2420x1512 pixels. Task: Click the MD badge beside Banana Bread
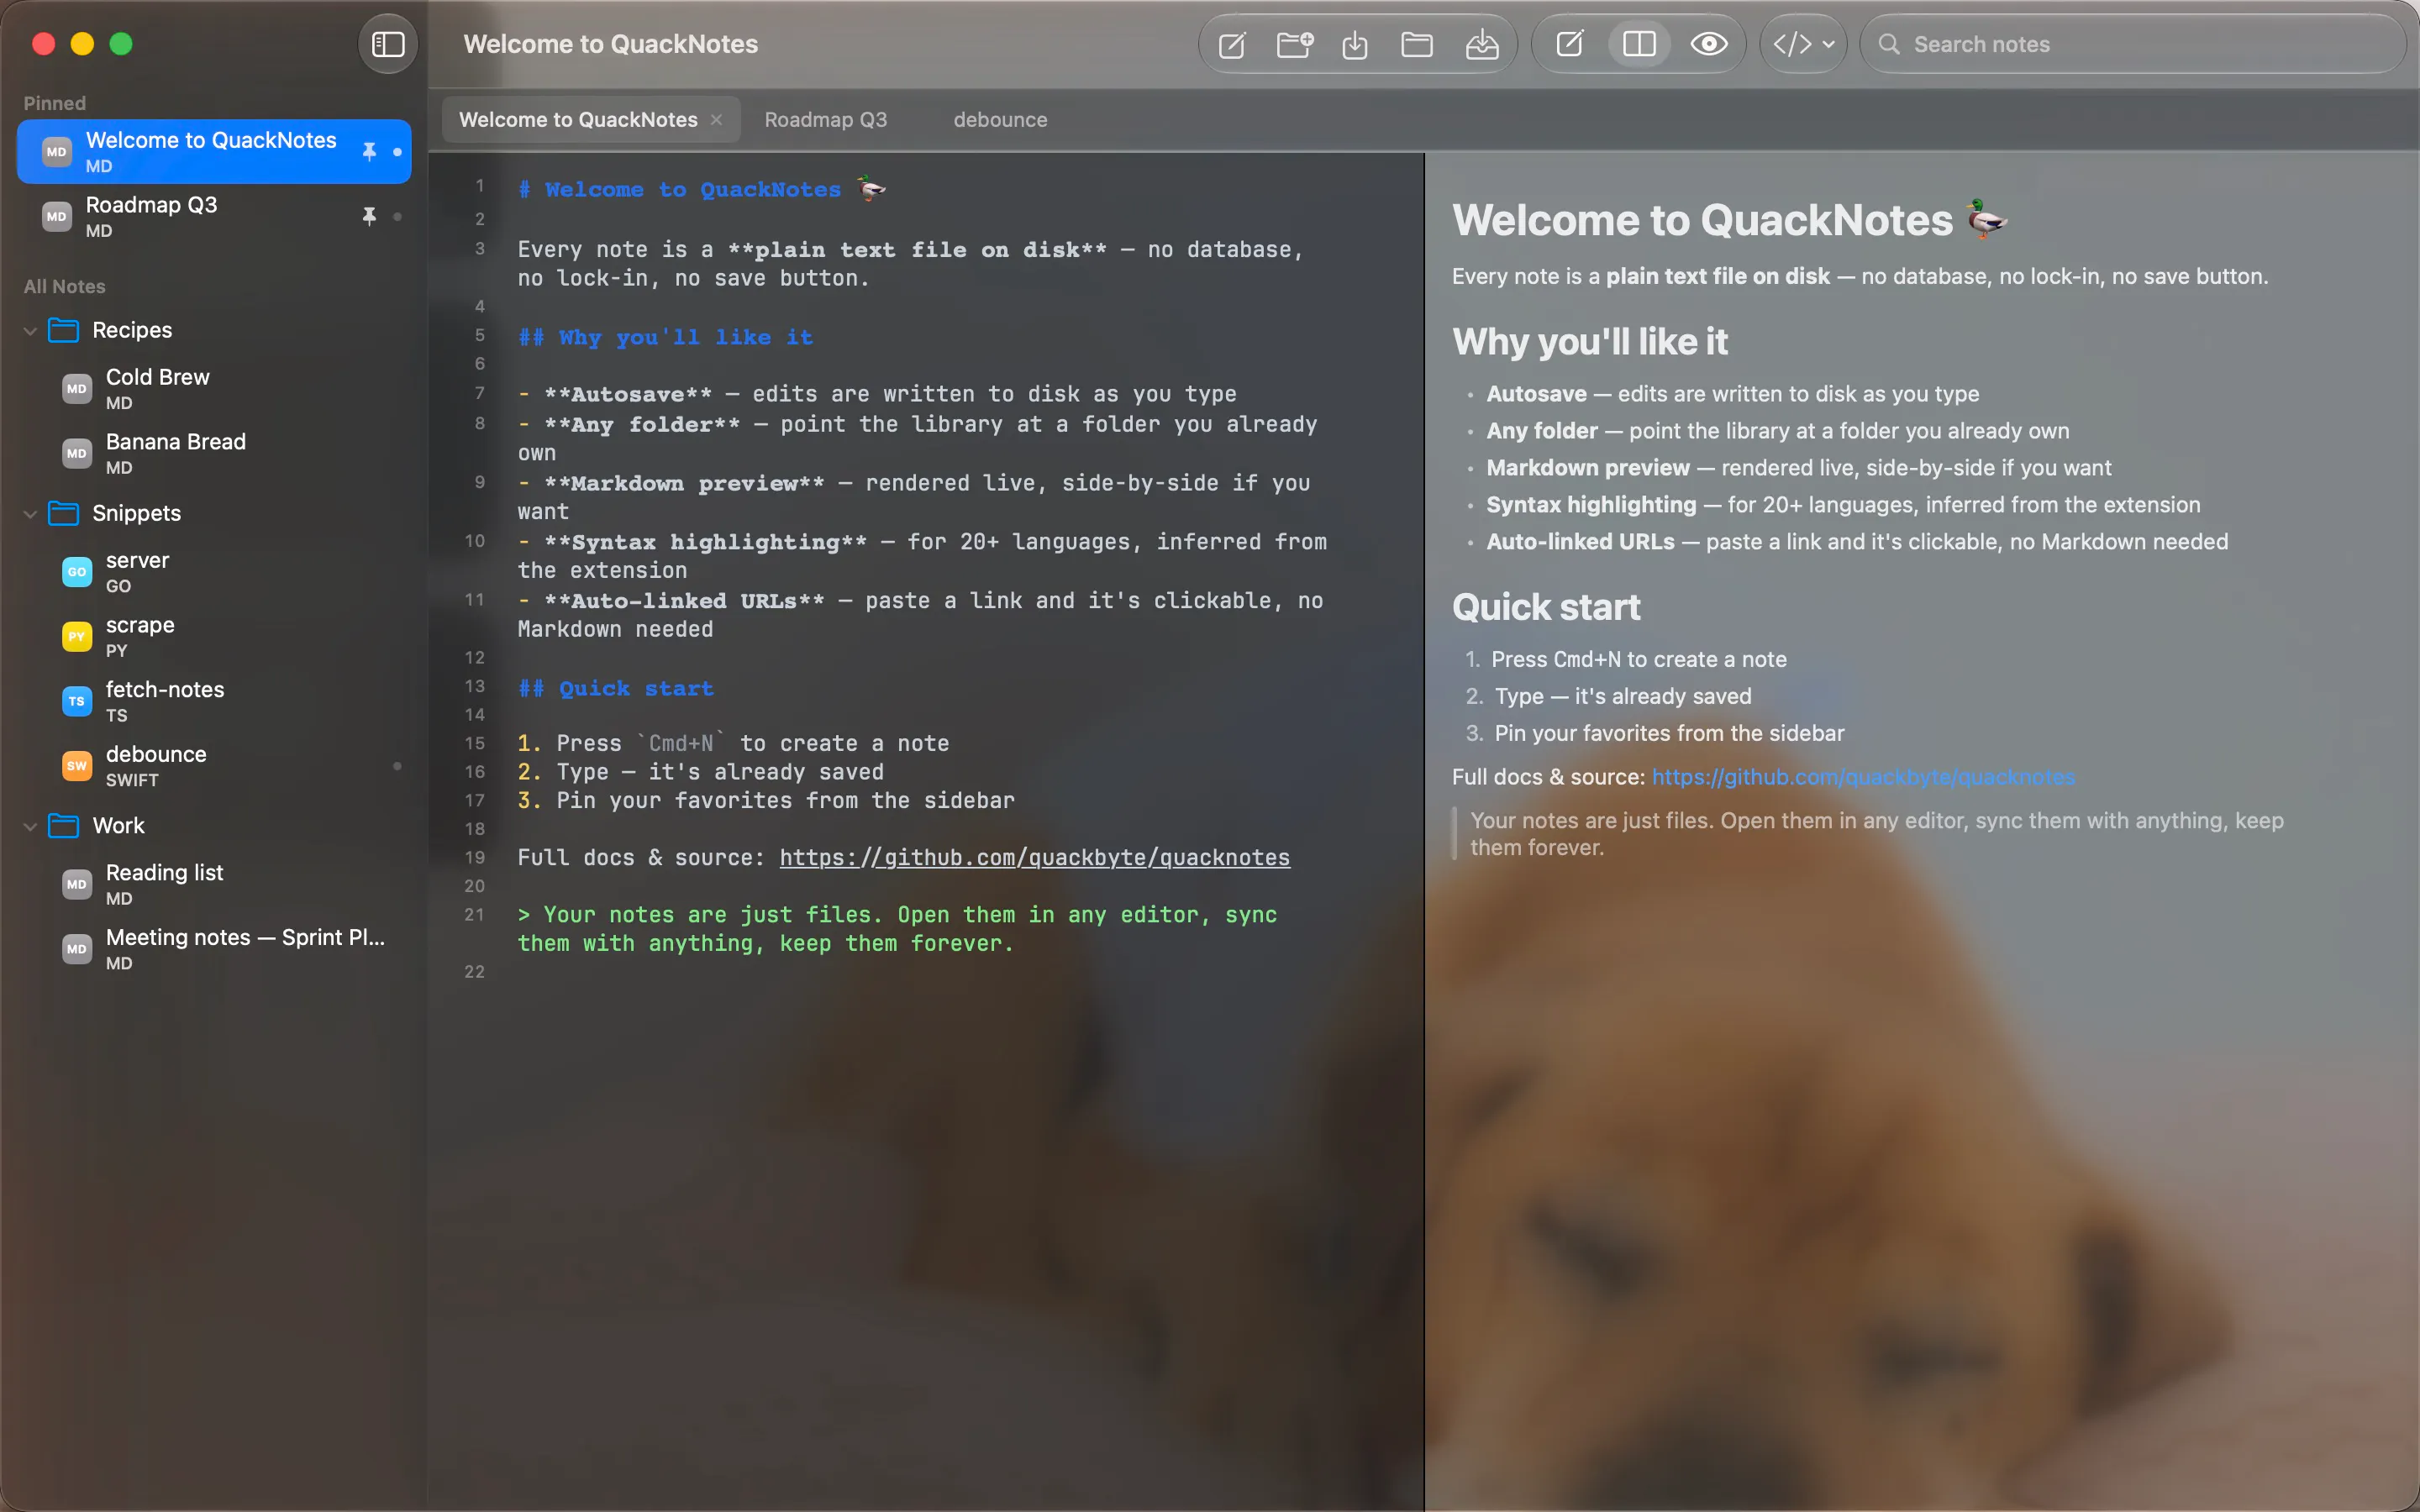77,454
